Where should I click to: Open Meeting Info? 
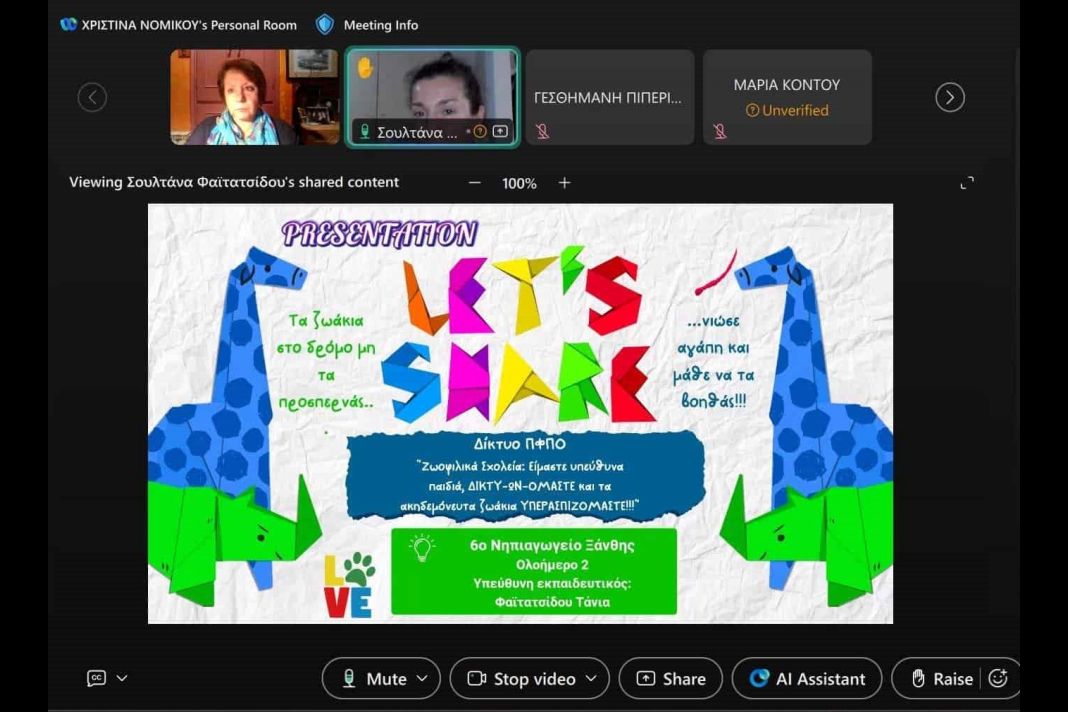tap(368, 25)
